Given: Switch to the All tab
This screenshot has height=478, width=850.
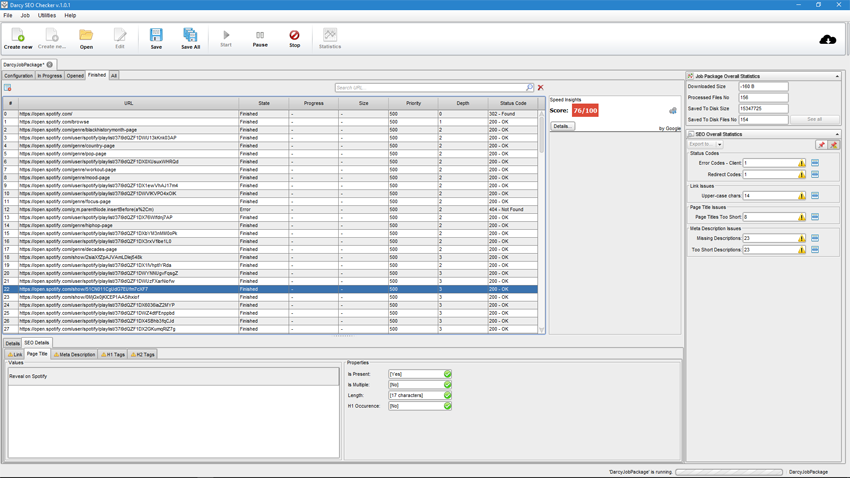Looking at the screenshot, I should point(114,75).
